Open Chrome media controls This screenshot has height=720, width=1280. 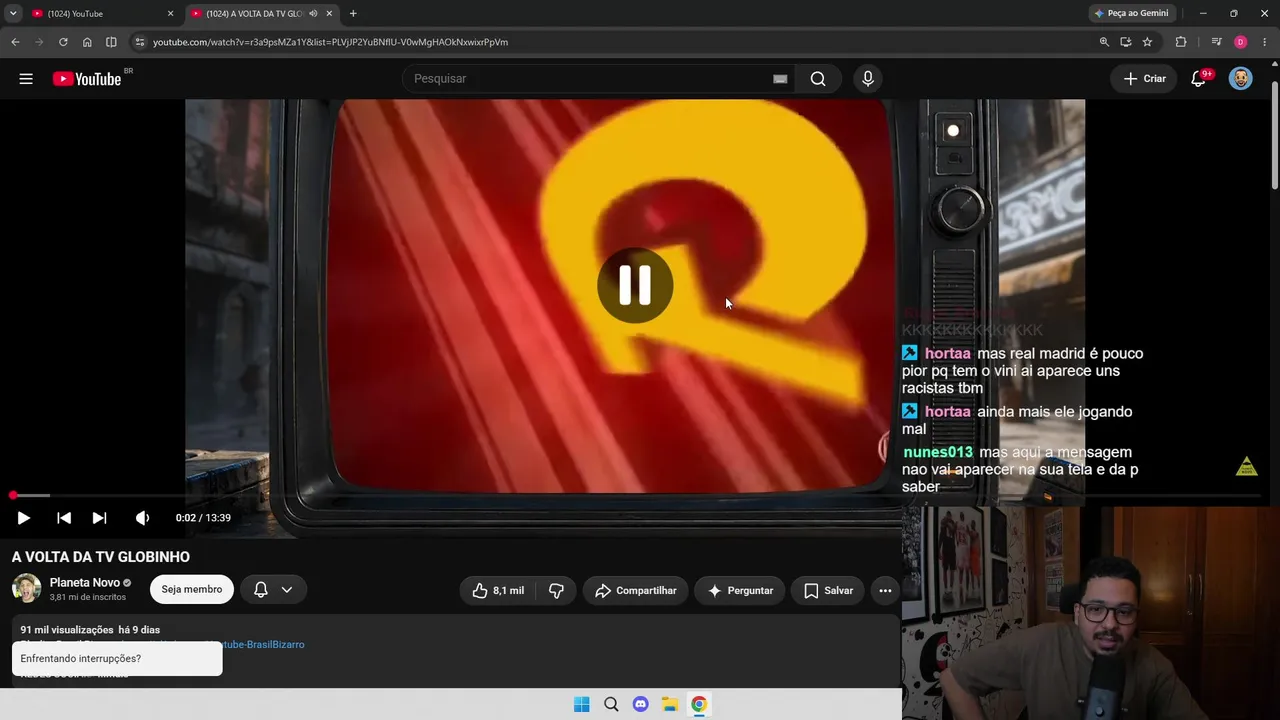(1216, 42)
